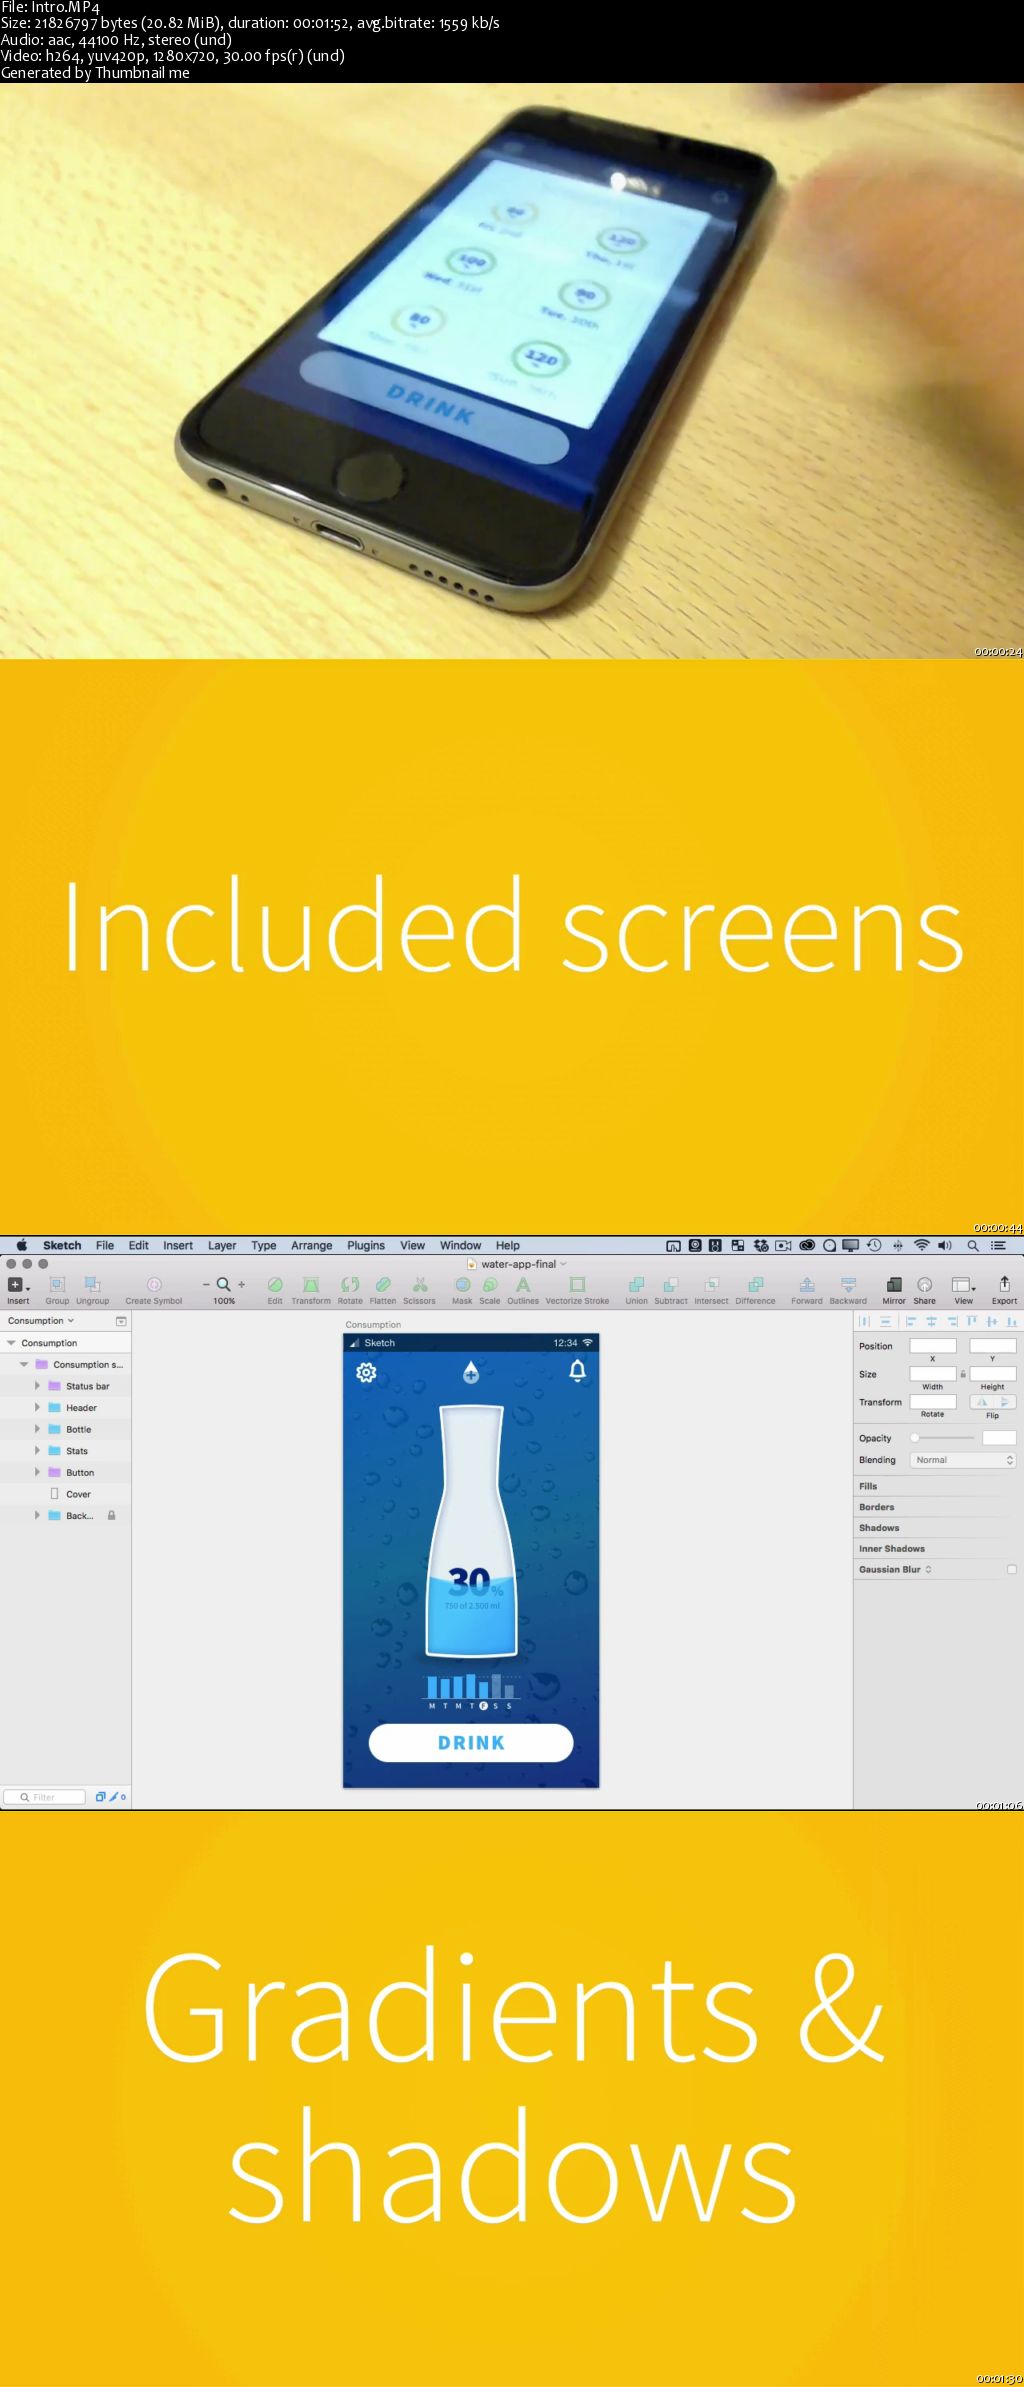Click the Group toolbar icon
Image resolution: width=1024 pixels, height=2387 pixels.
click(x=57, y=1285)
